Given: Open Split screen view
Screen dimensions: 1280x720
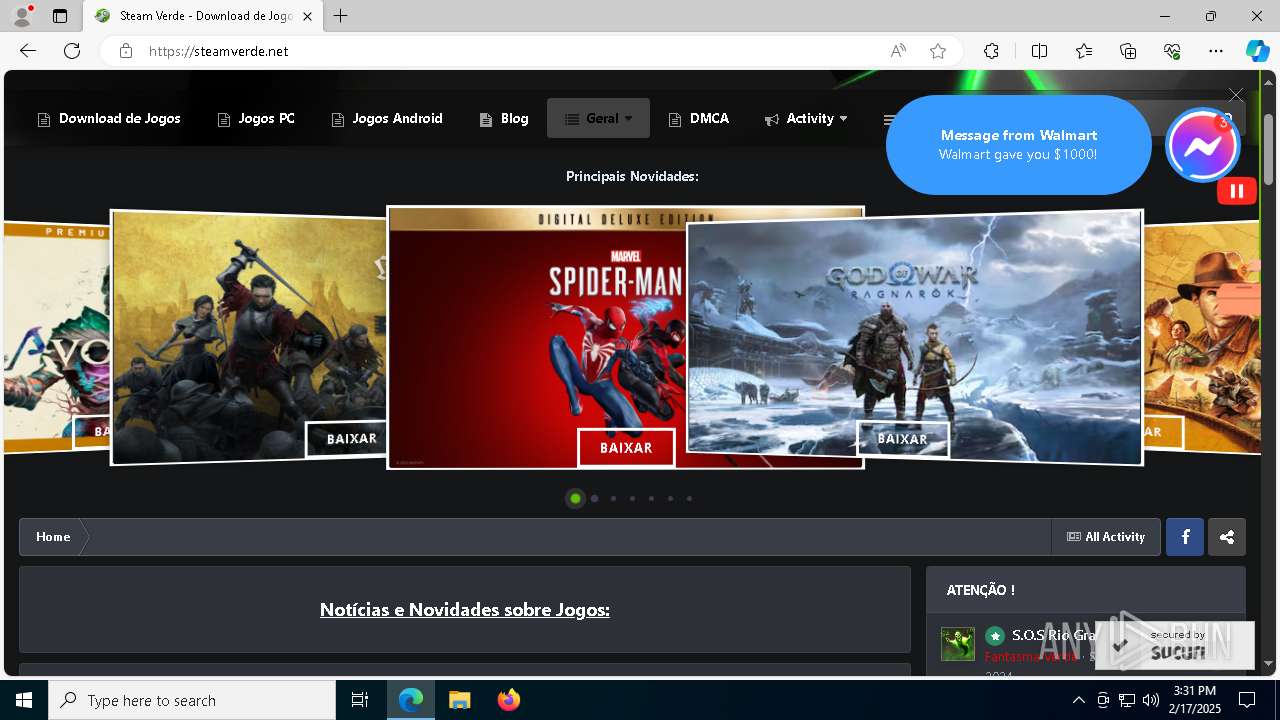Looking at the screenshot, I should 1039,51.
